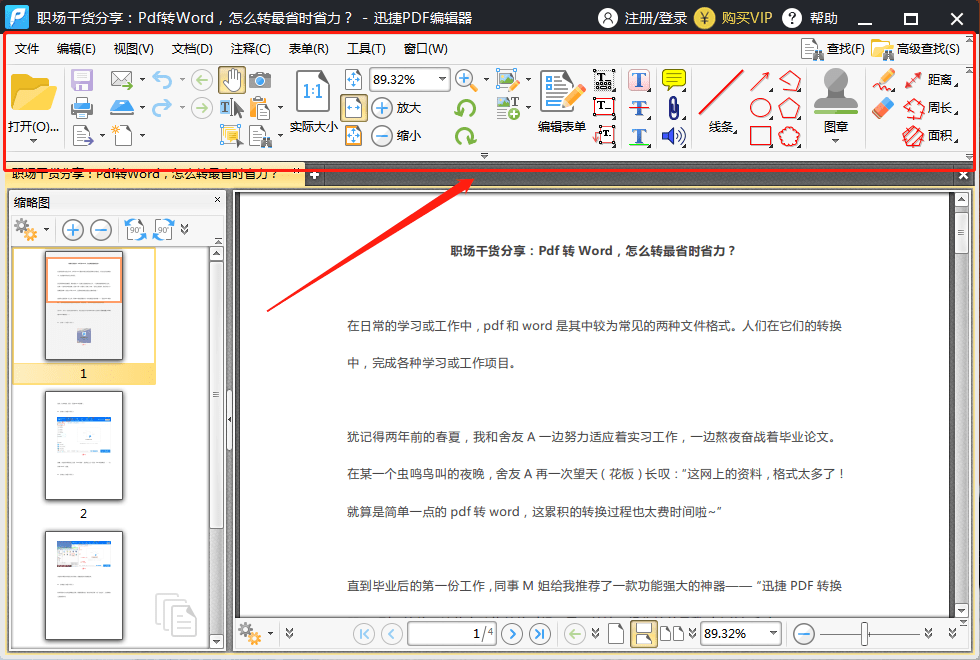
Task: Click the print document icon
Action: [82, 108]
